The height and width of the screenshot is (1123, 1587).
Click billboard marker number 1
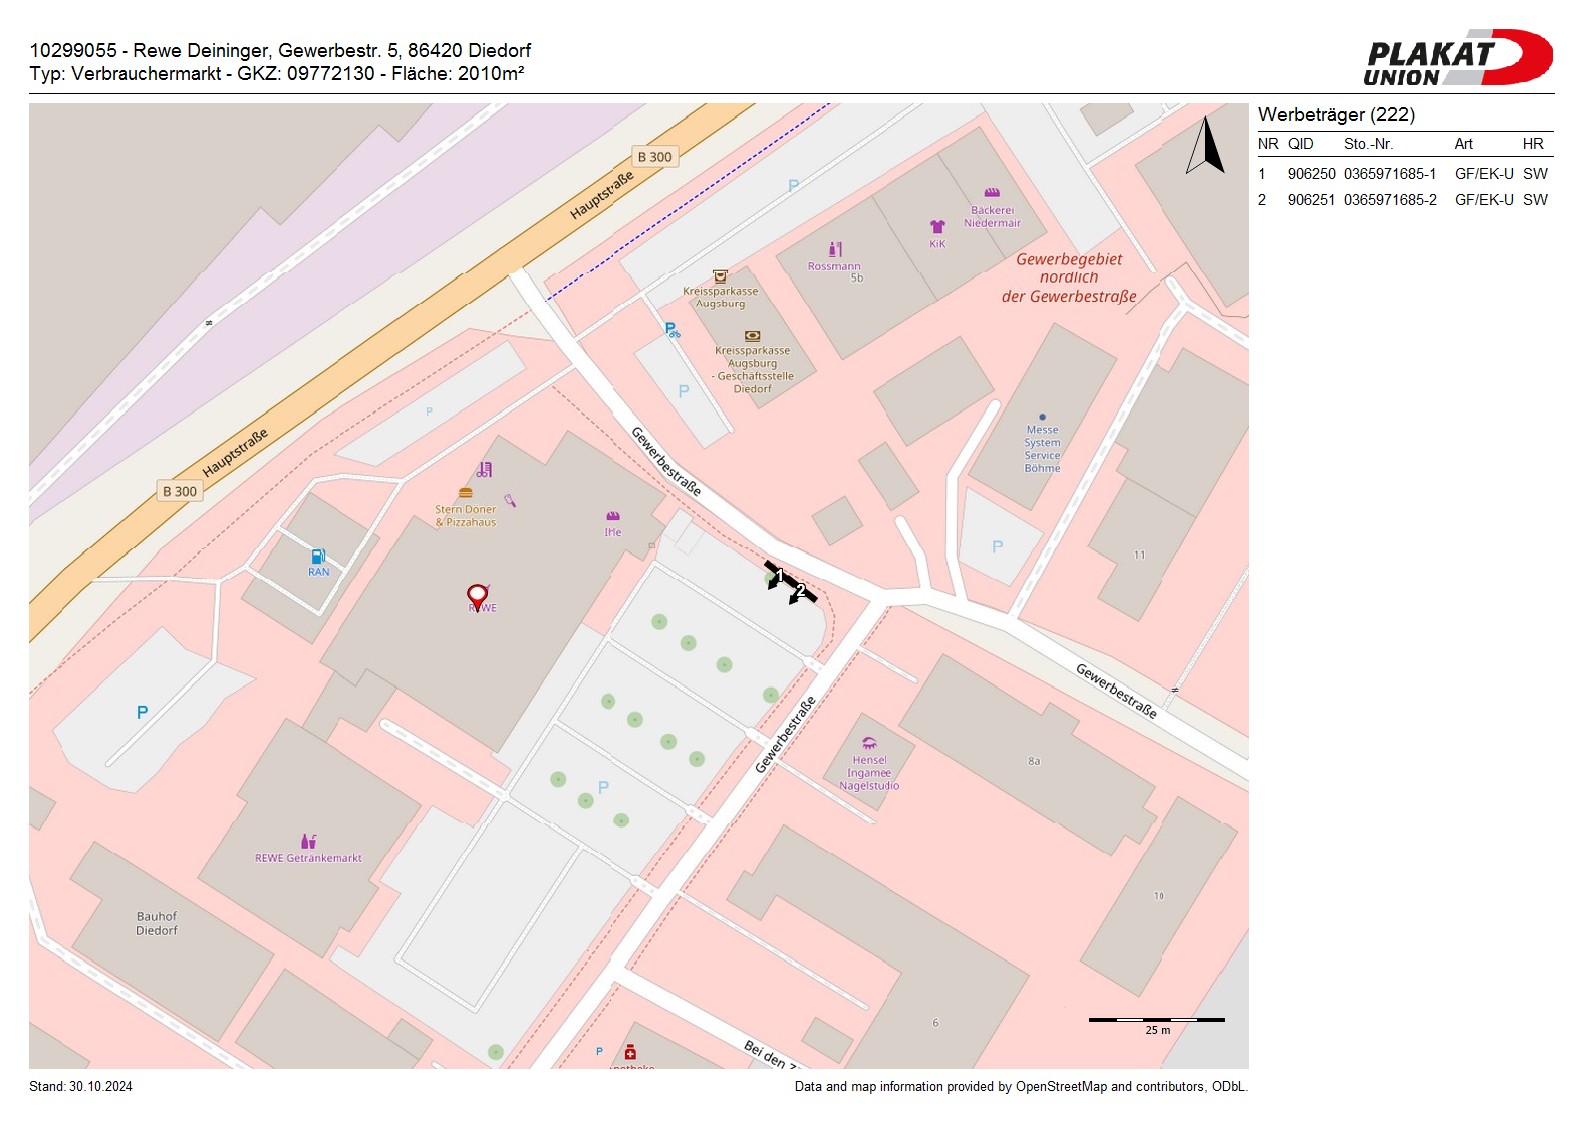(778, 576)
